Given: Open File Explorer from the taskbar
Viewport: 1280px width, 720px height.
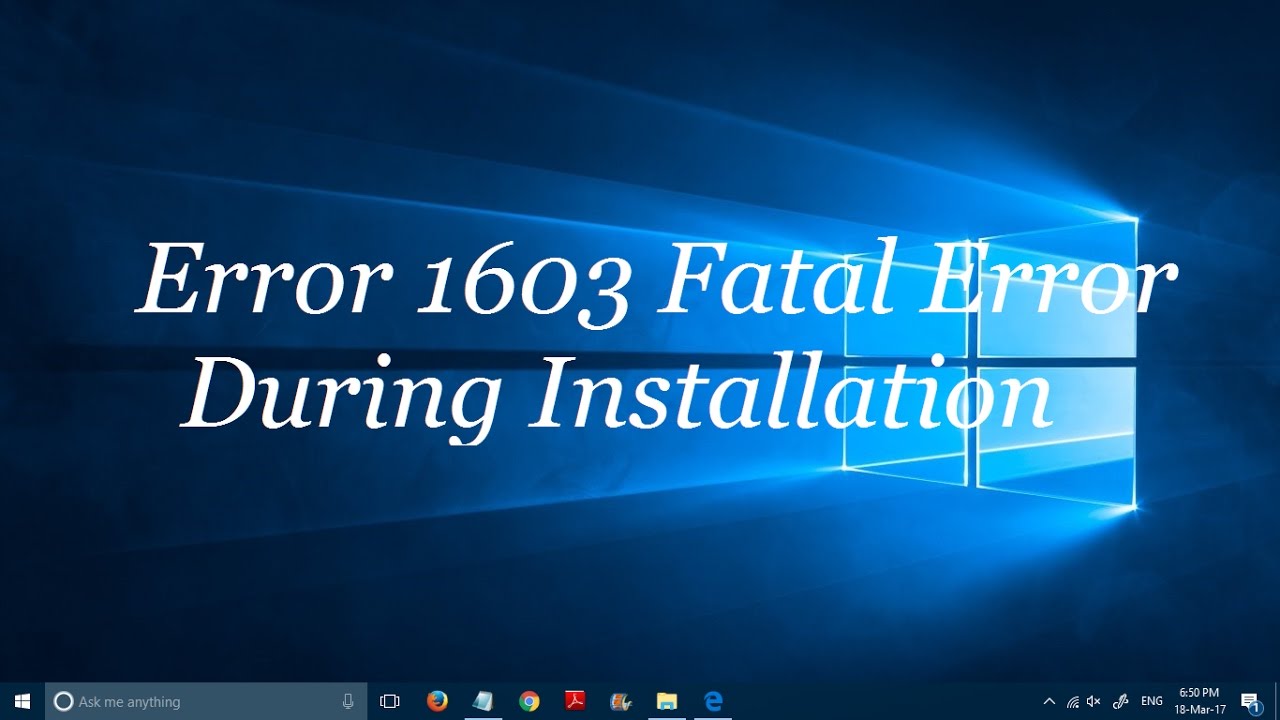Looking at the screenshot, I should (x=667, y=701).
